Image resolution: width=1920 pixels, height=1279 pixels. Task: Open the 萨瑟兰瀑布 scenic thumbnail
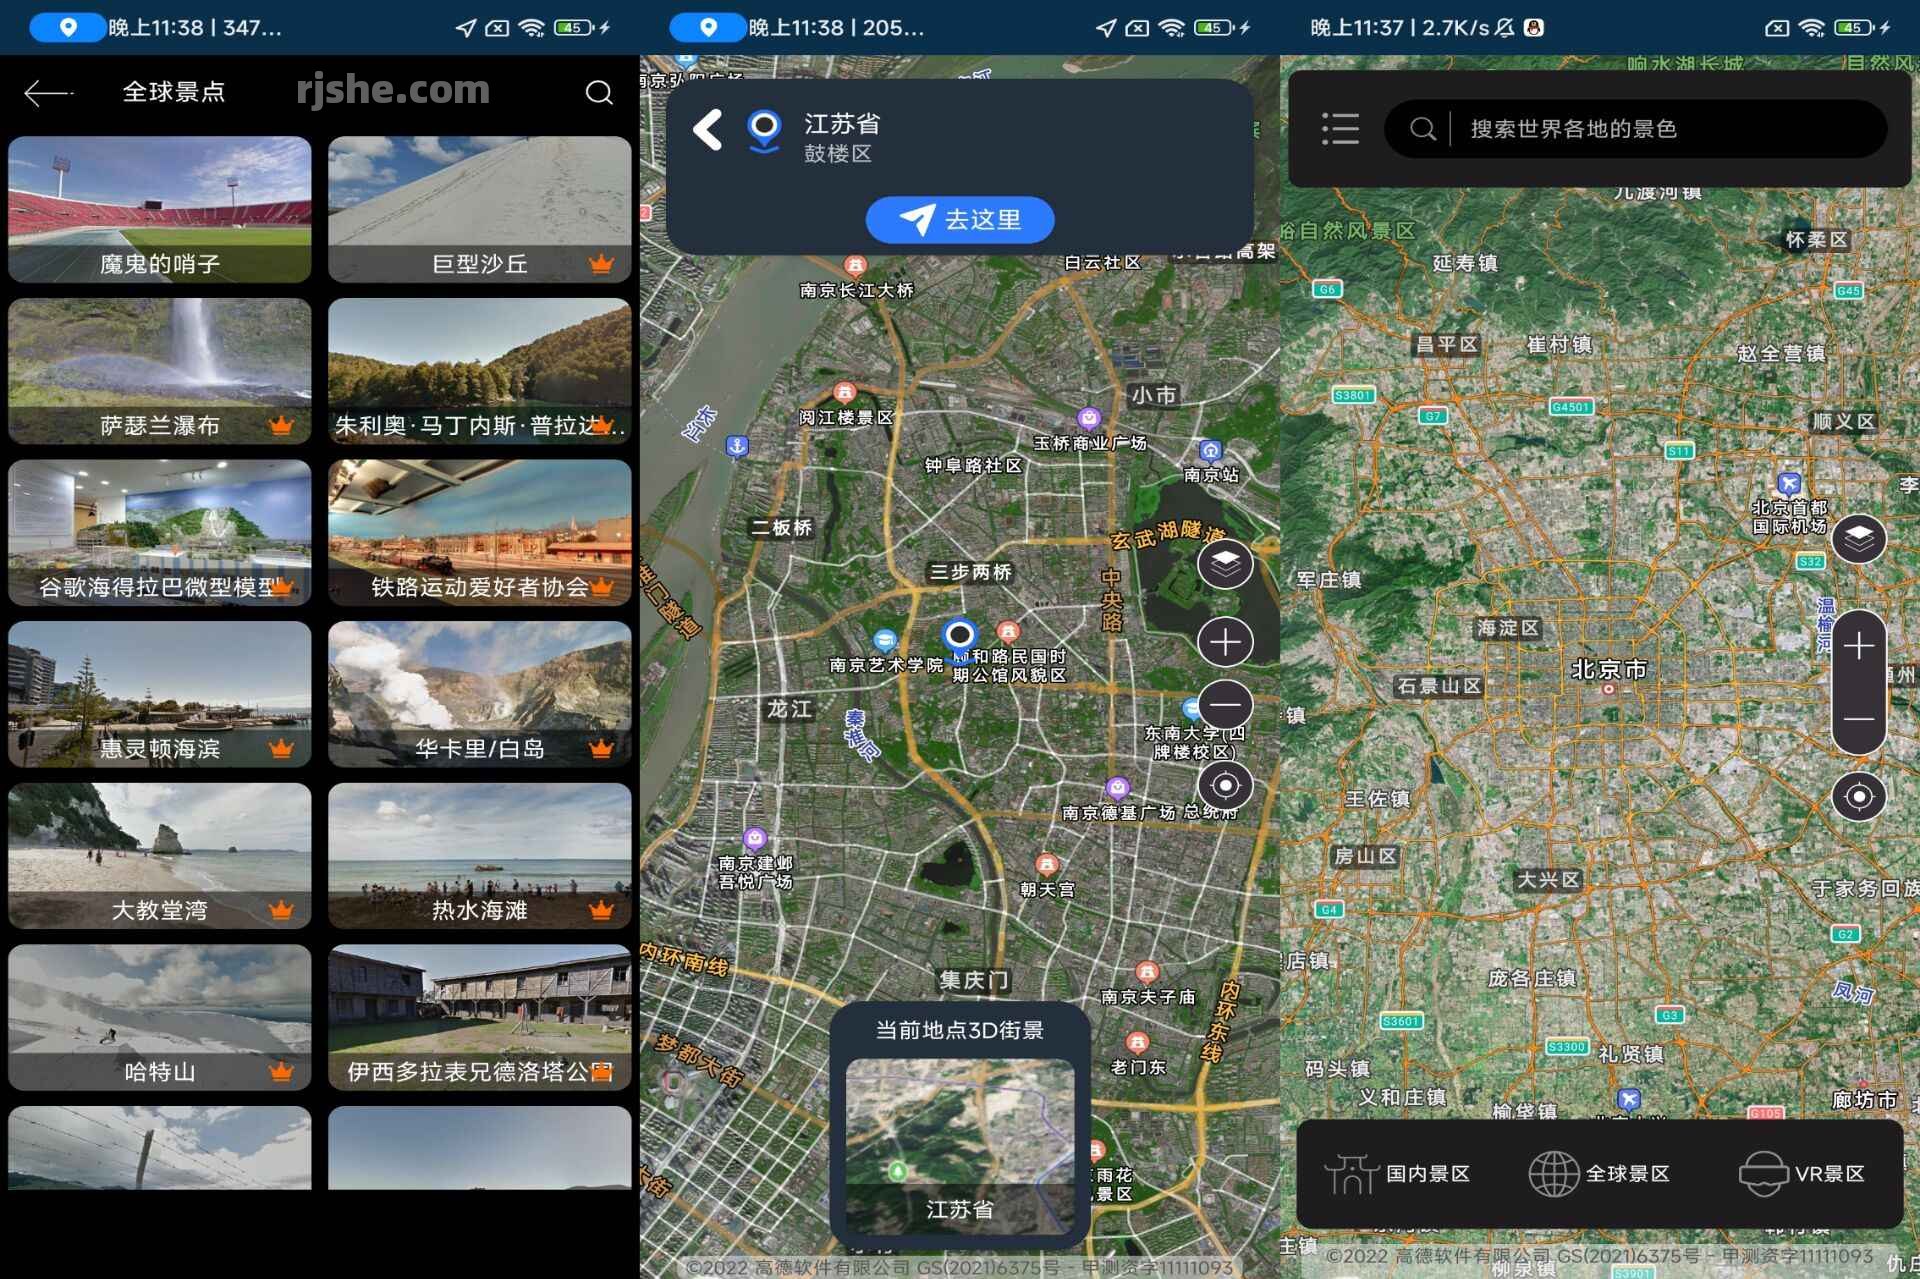coord(159,369)
